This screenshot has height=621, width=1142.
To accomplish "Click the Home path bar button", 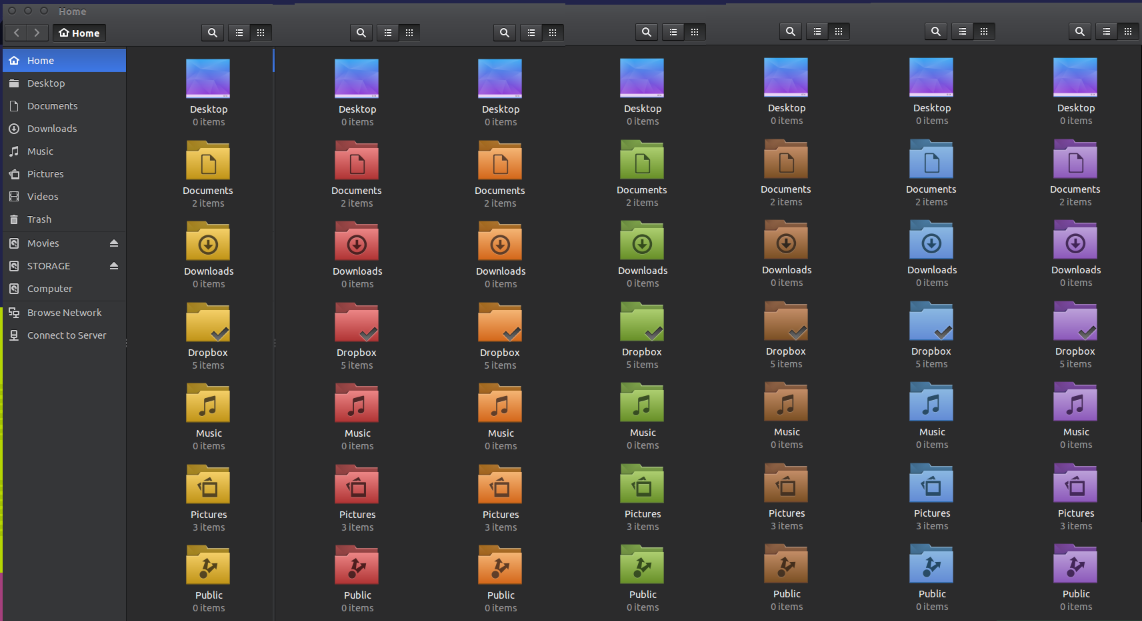I will [x=79, y=33].
